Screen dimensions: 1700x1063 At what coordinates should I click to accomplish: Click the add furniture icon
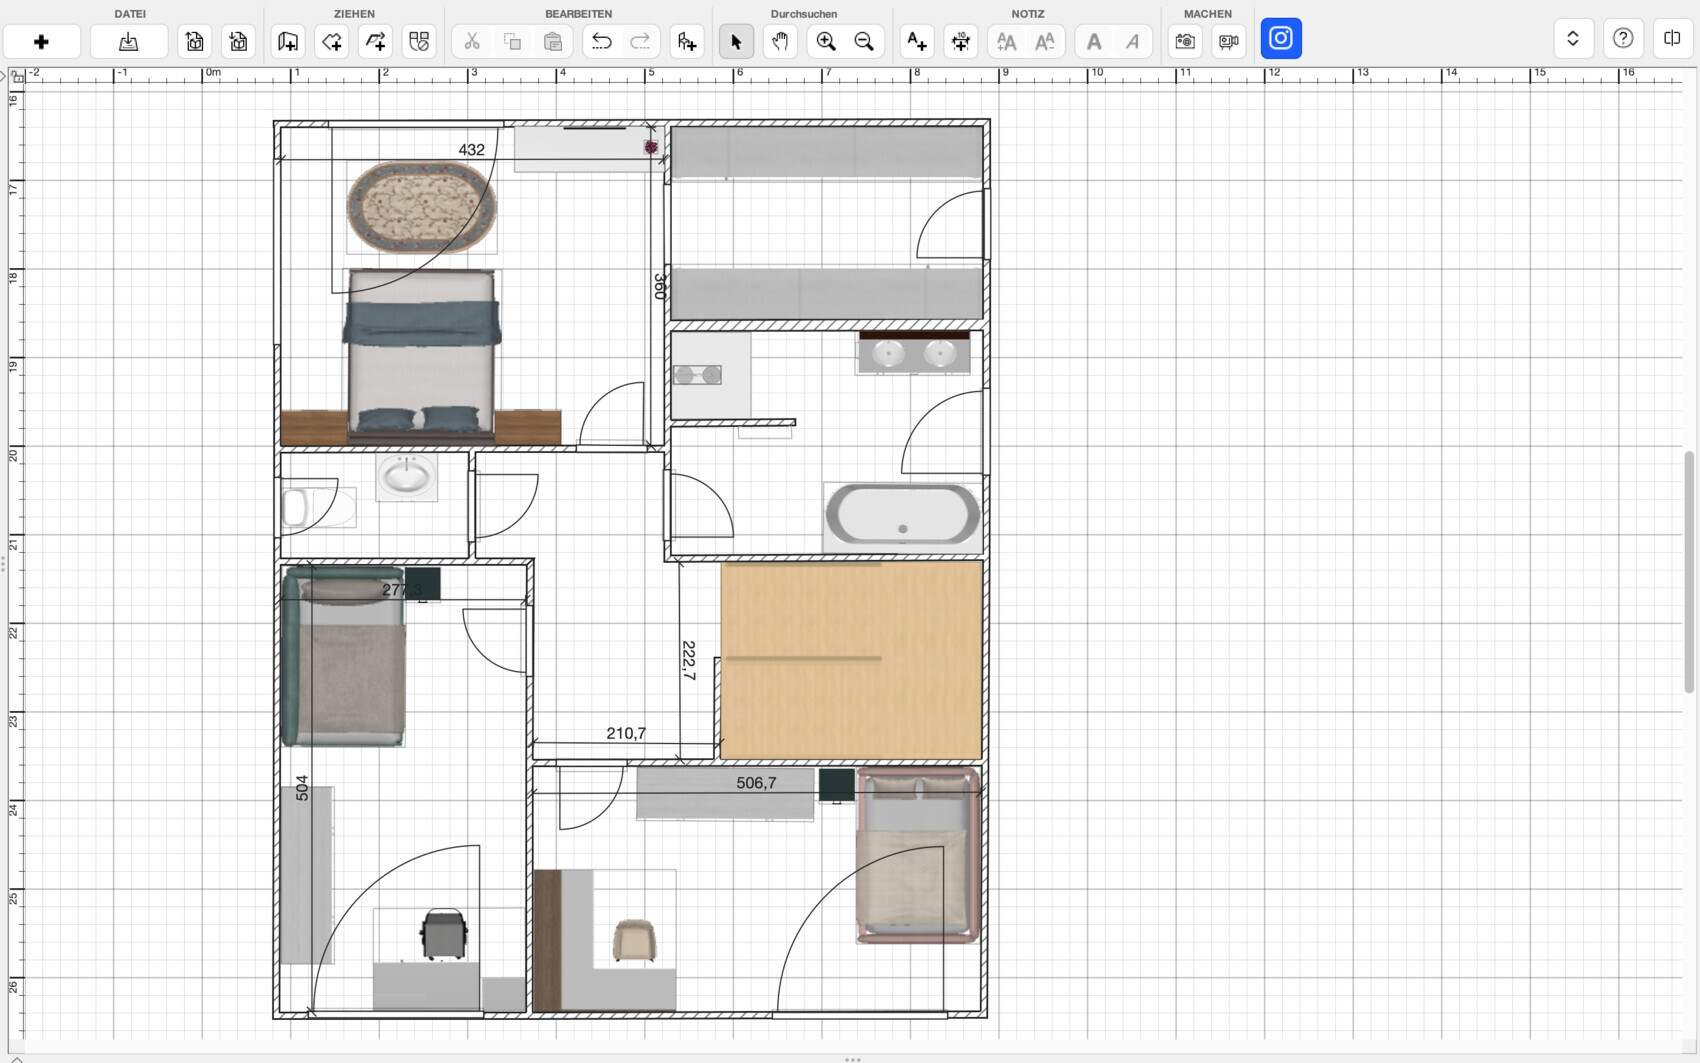tap(687, 41)
